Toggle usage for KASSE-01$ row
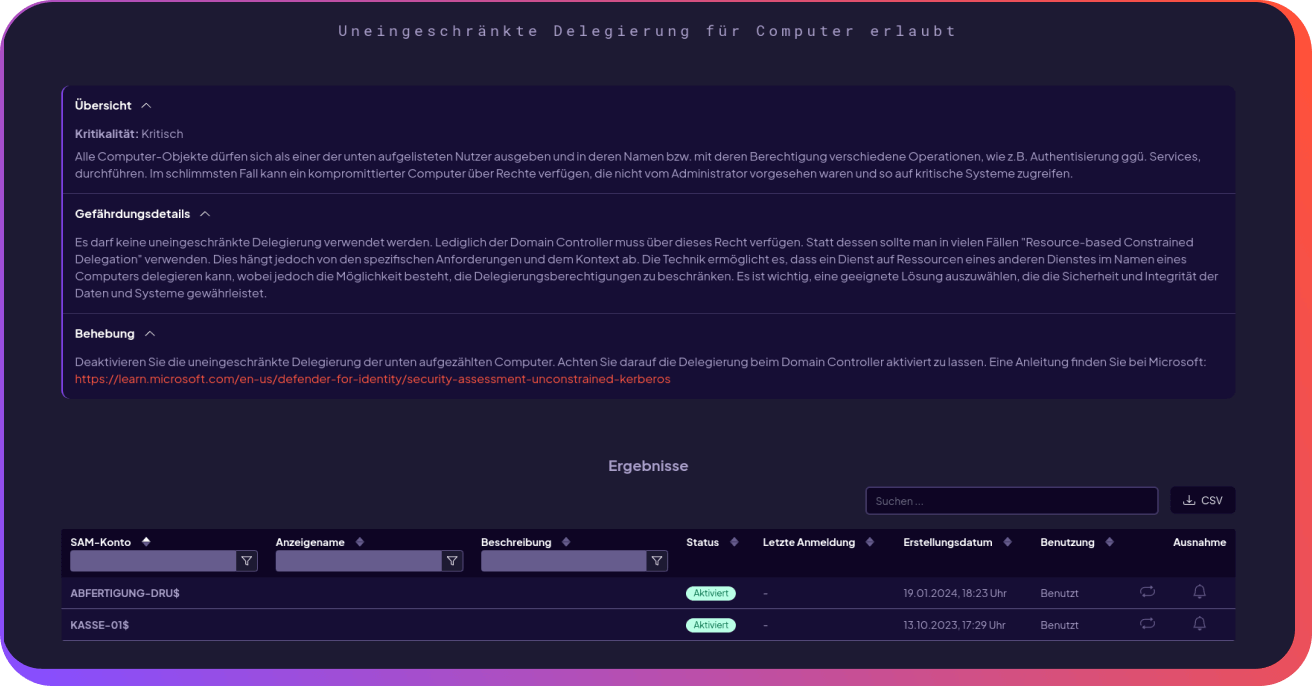The height and width of the screenshot is (686, 1312). pos(1147,624)
